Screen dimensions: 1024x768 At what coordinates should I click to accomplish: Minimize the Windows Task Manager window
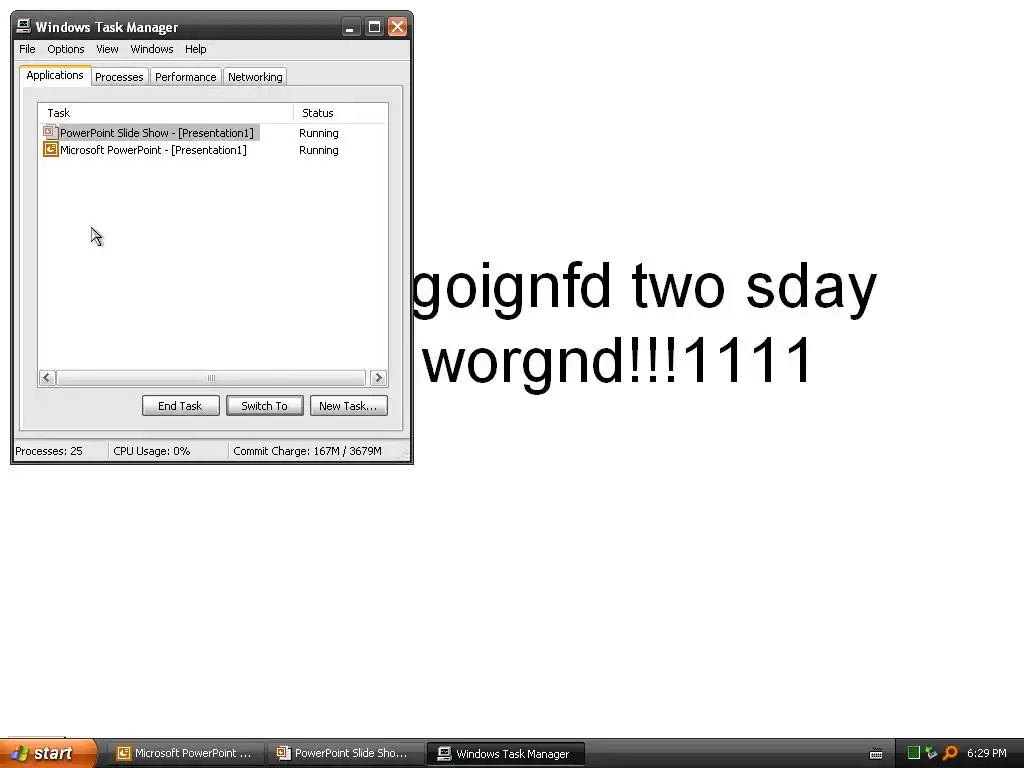pyautogui.click(x=351, y=27)
